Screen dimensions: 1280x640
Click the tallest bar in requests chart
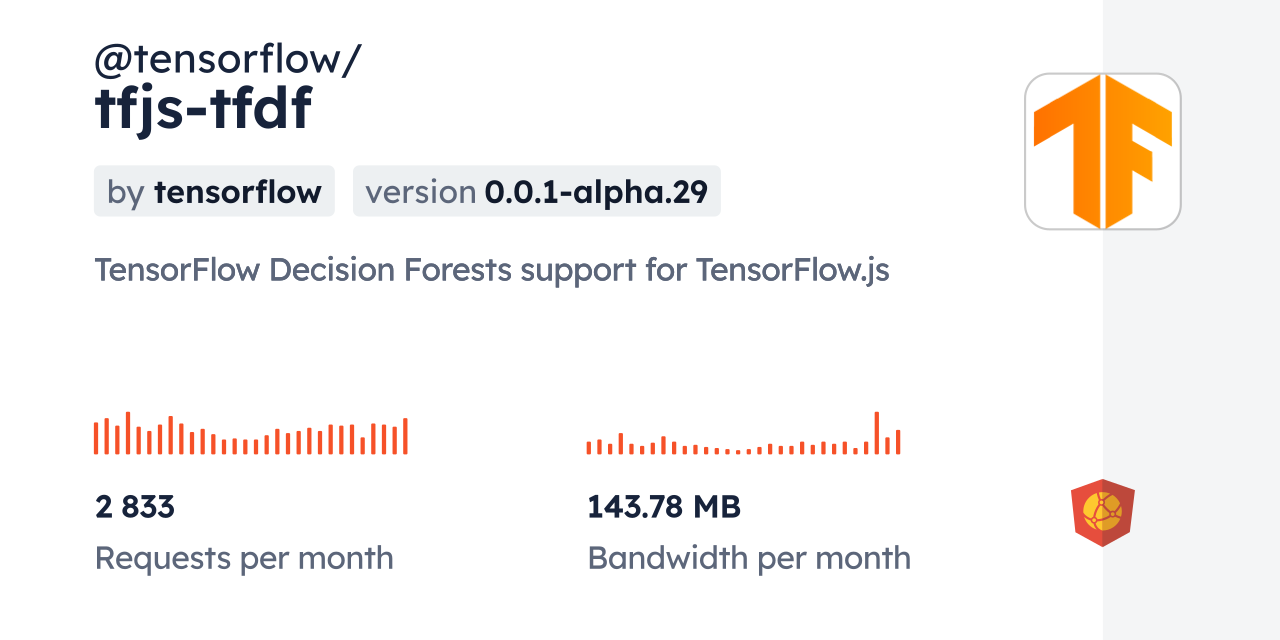(128, 433)
